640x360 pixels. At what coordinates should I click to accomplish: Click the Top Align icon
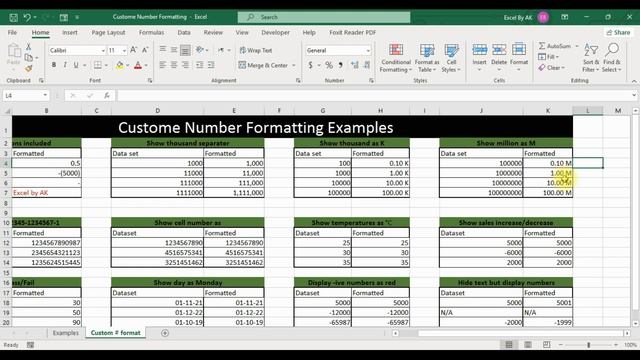tap(163, 50)
